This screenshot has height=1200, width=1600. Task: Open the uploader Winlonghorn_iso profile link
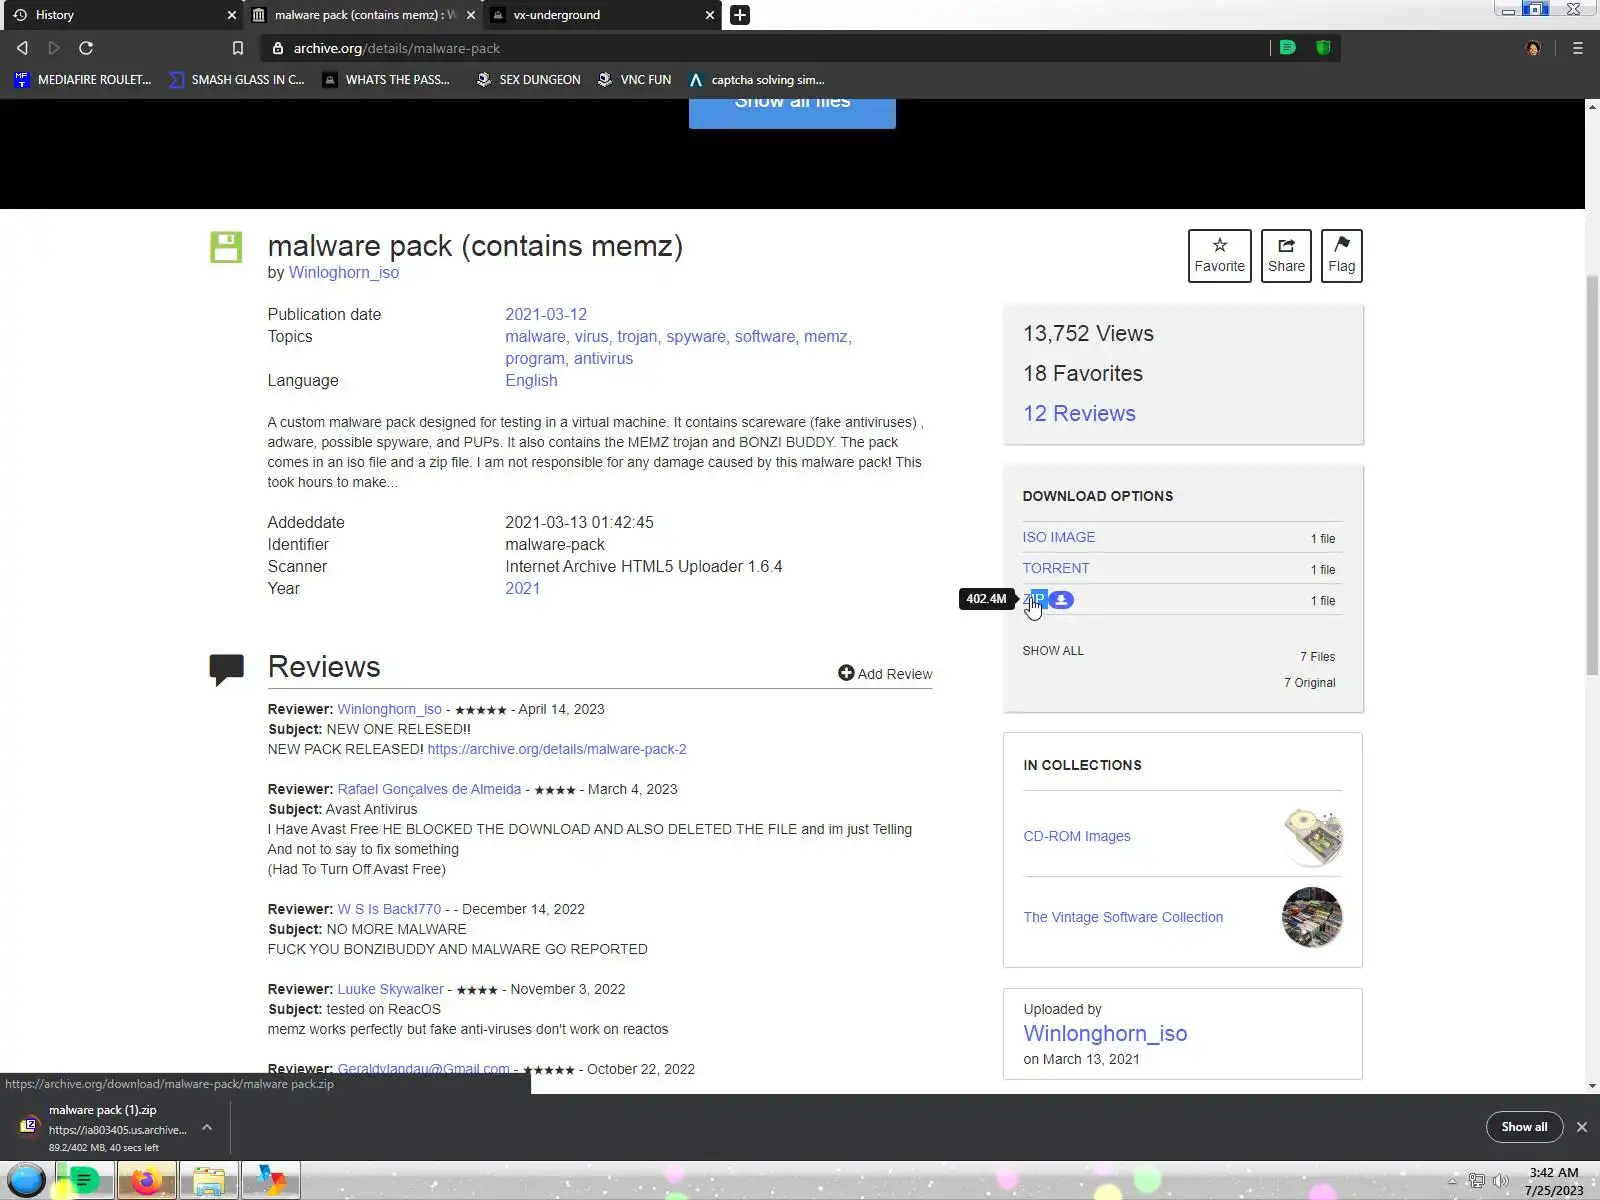coord(1105,1034)
